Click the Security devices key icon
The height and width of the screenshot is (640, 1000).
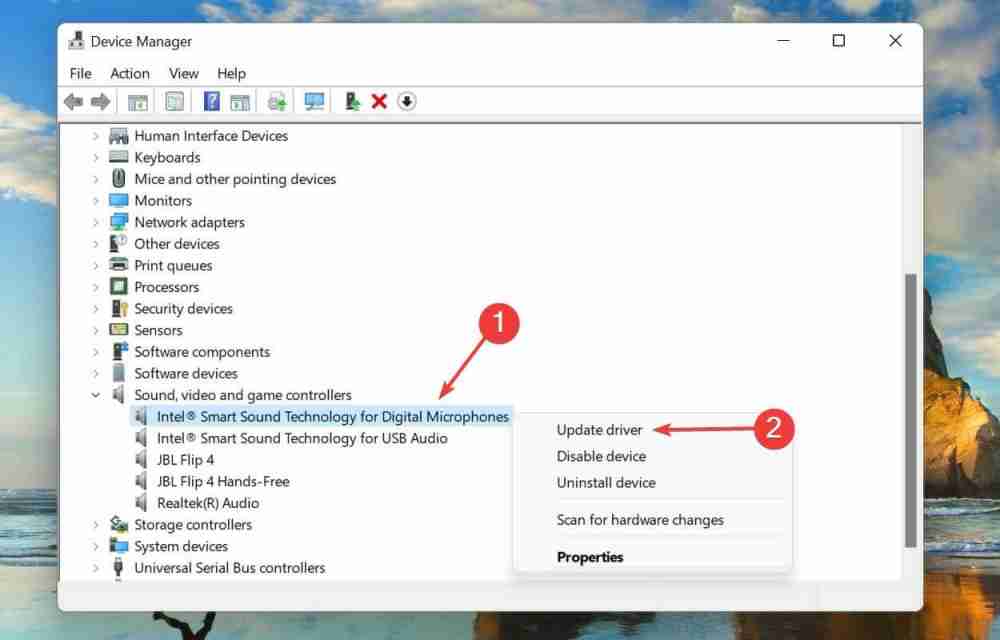pos(119,309)
